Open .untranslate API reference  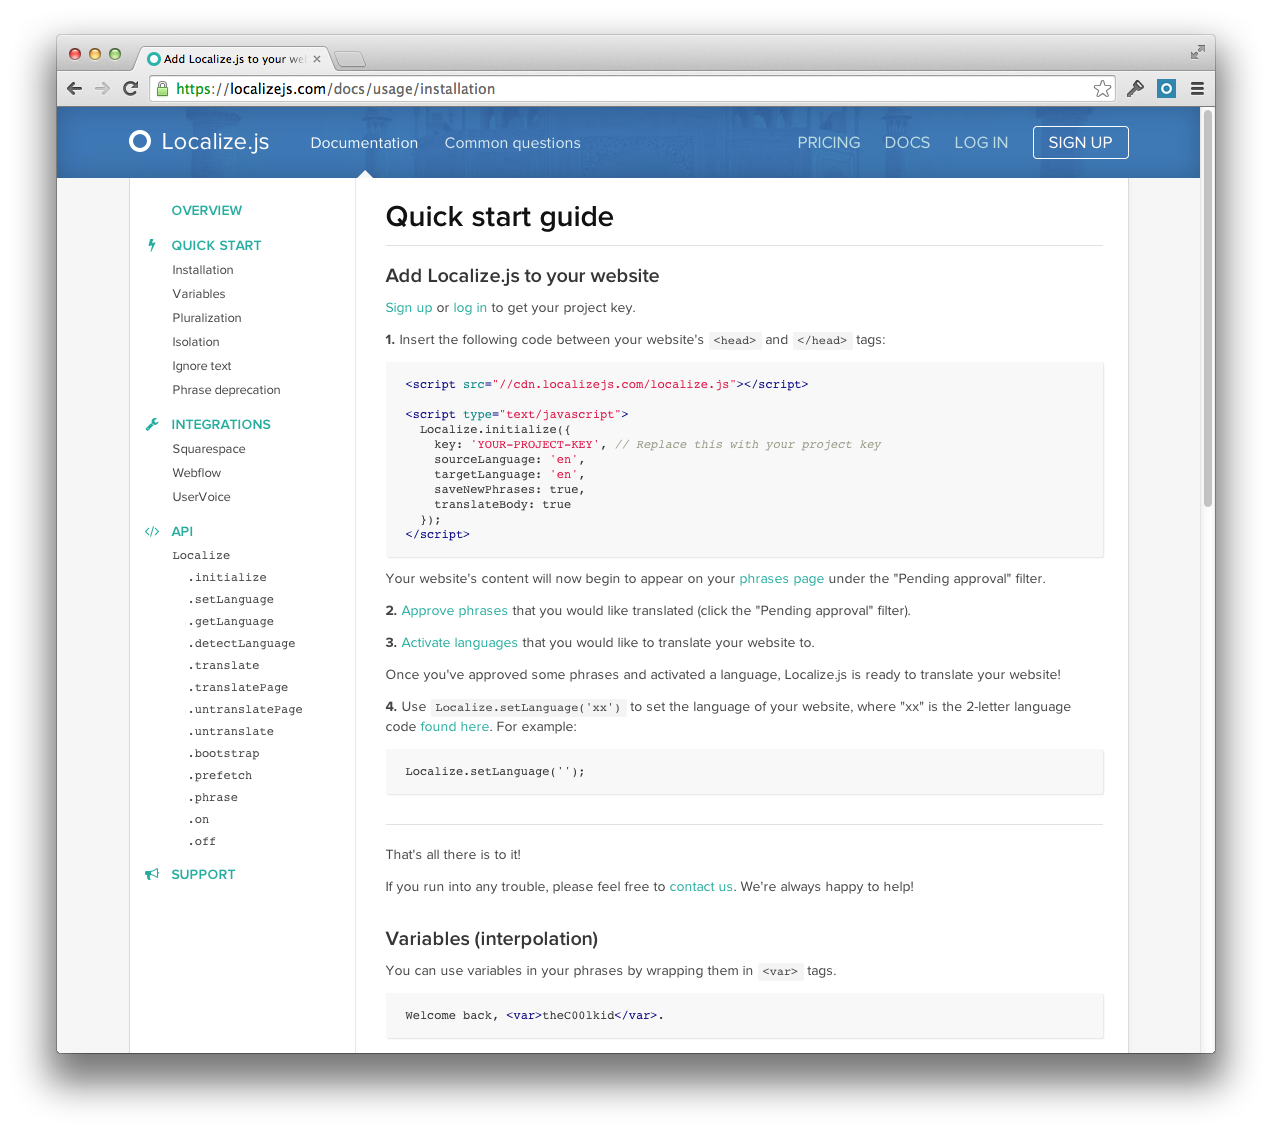point(231,731)
